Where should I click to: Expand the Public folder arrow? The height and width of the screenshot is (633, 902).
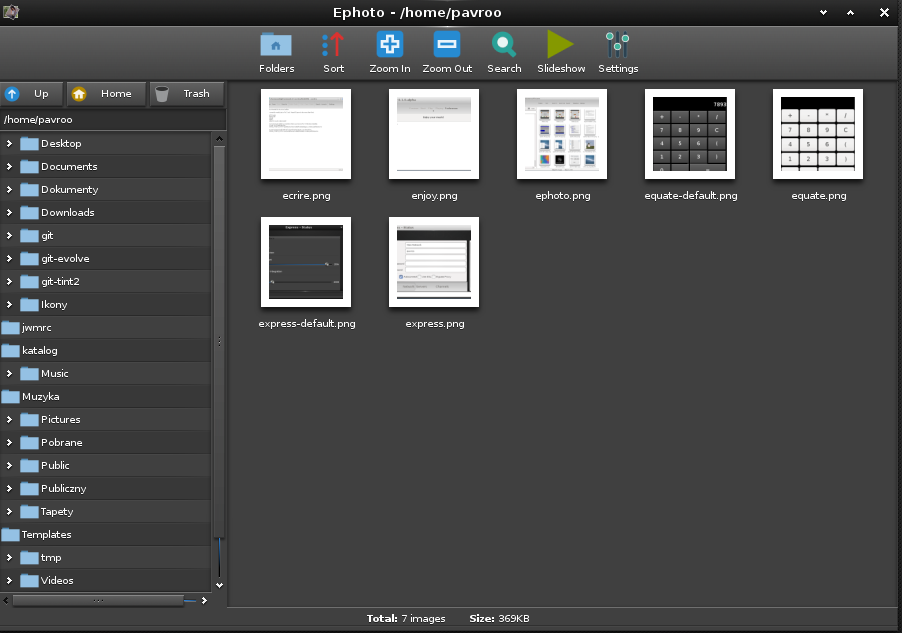coord(9,466)
